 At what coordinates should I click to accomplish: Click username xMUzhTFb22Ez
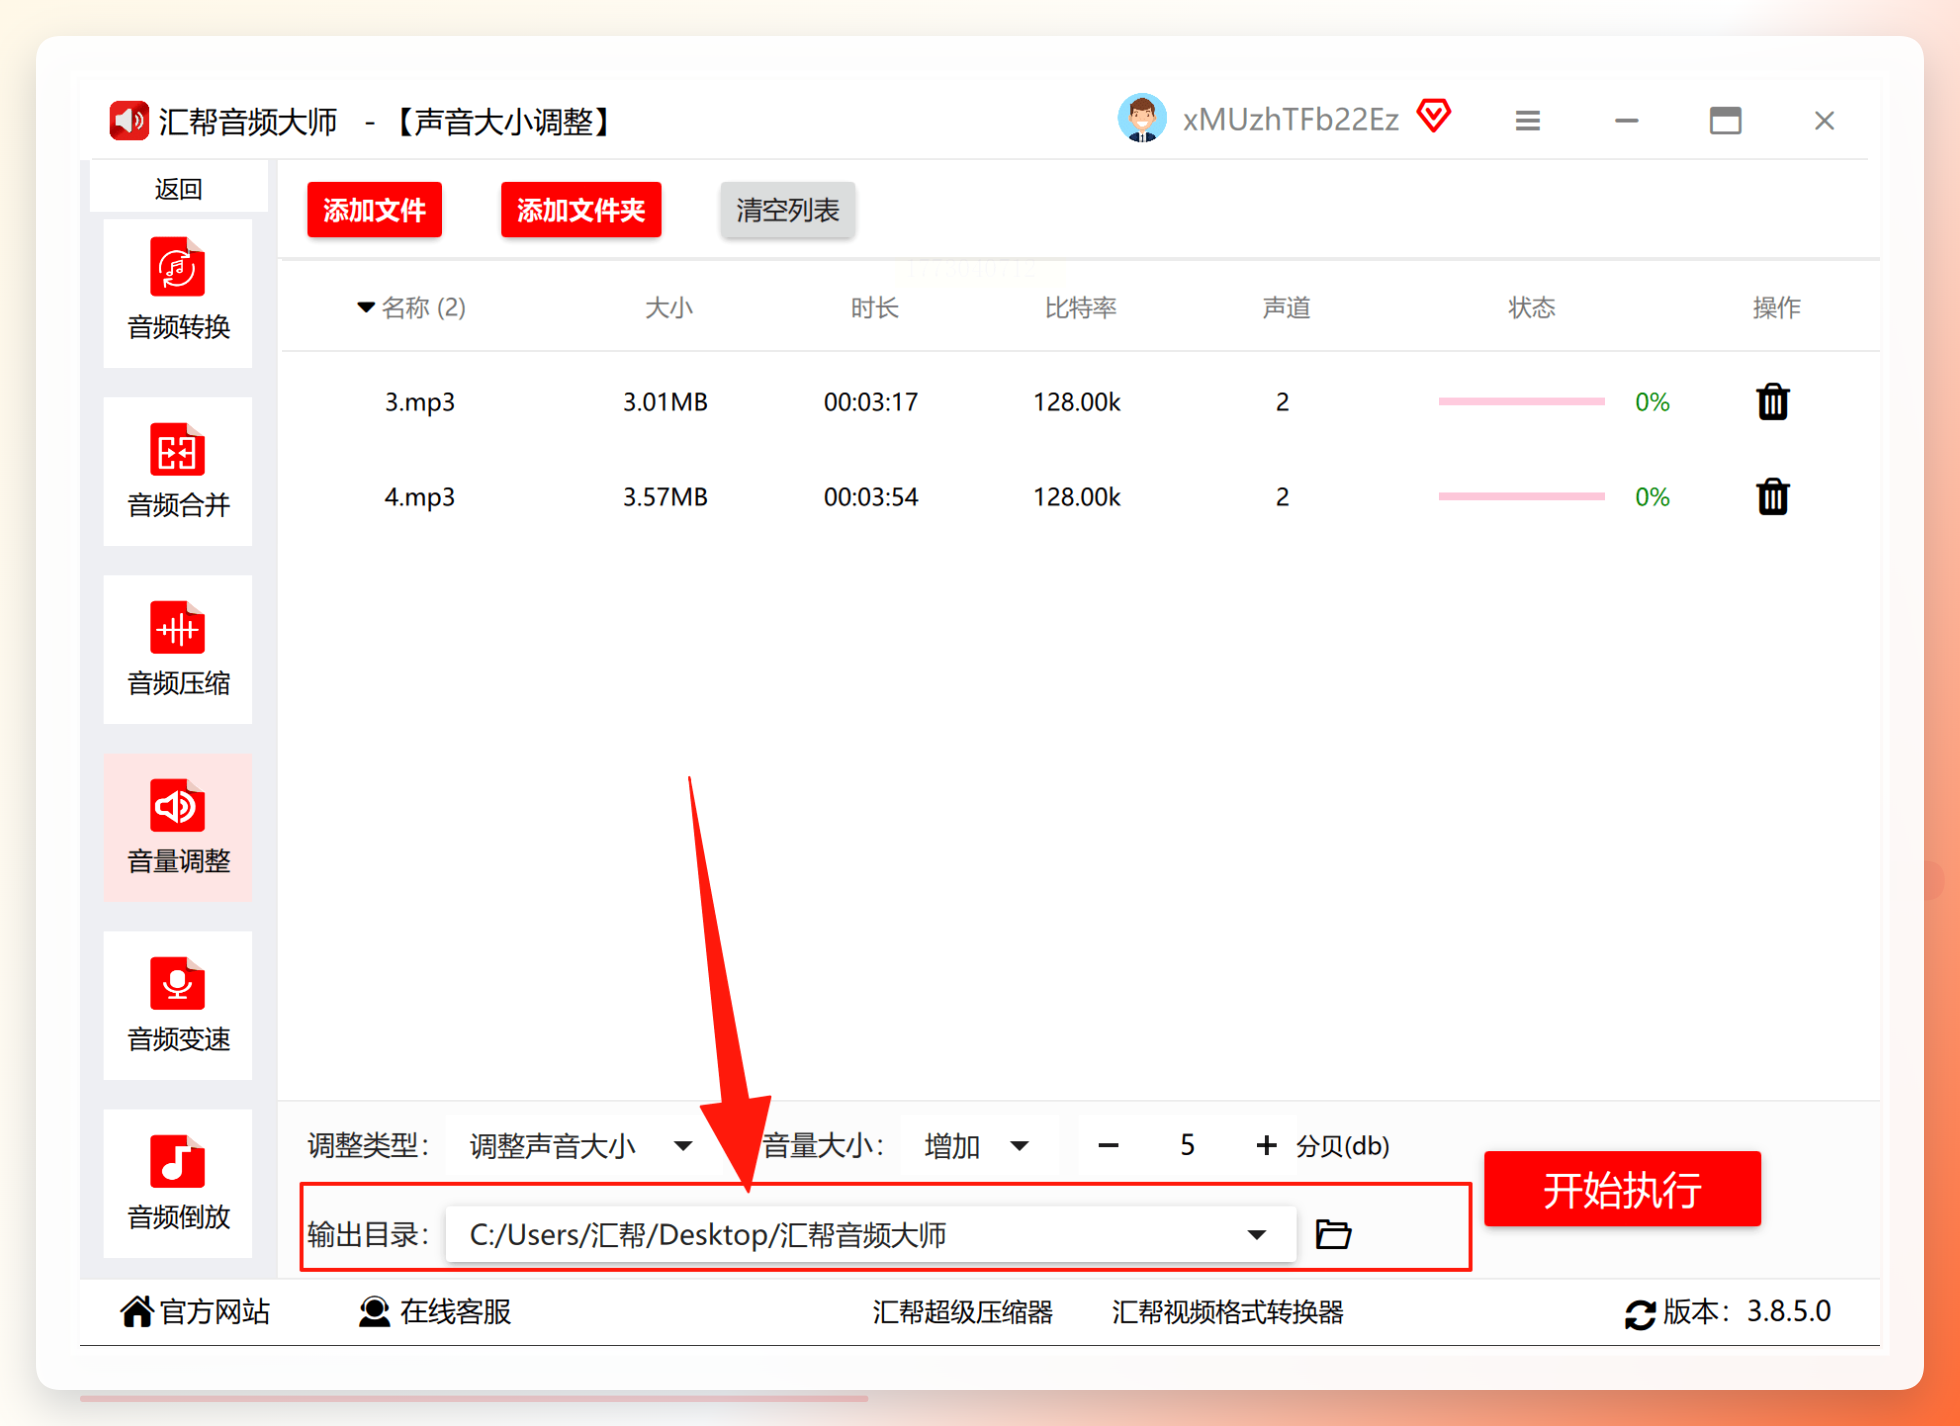(x=1290, y=120)
